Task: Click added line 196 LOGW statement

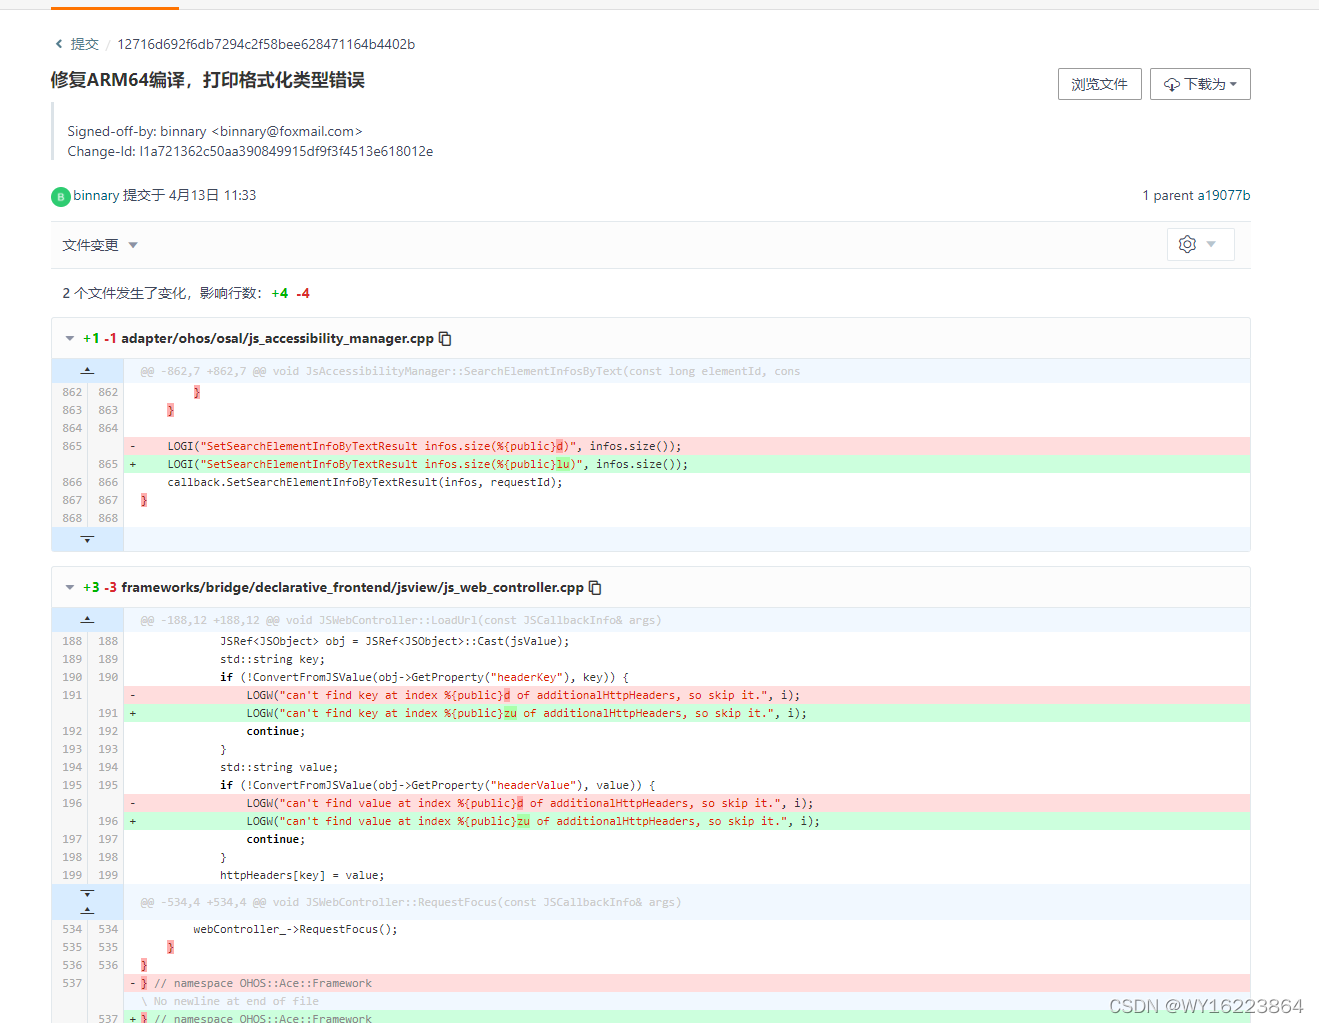Action: (x=687, y=821)
